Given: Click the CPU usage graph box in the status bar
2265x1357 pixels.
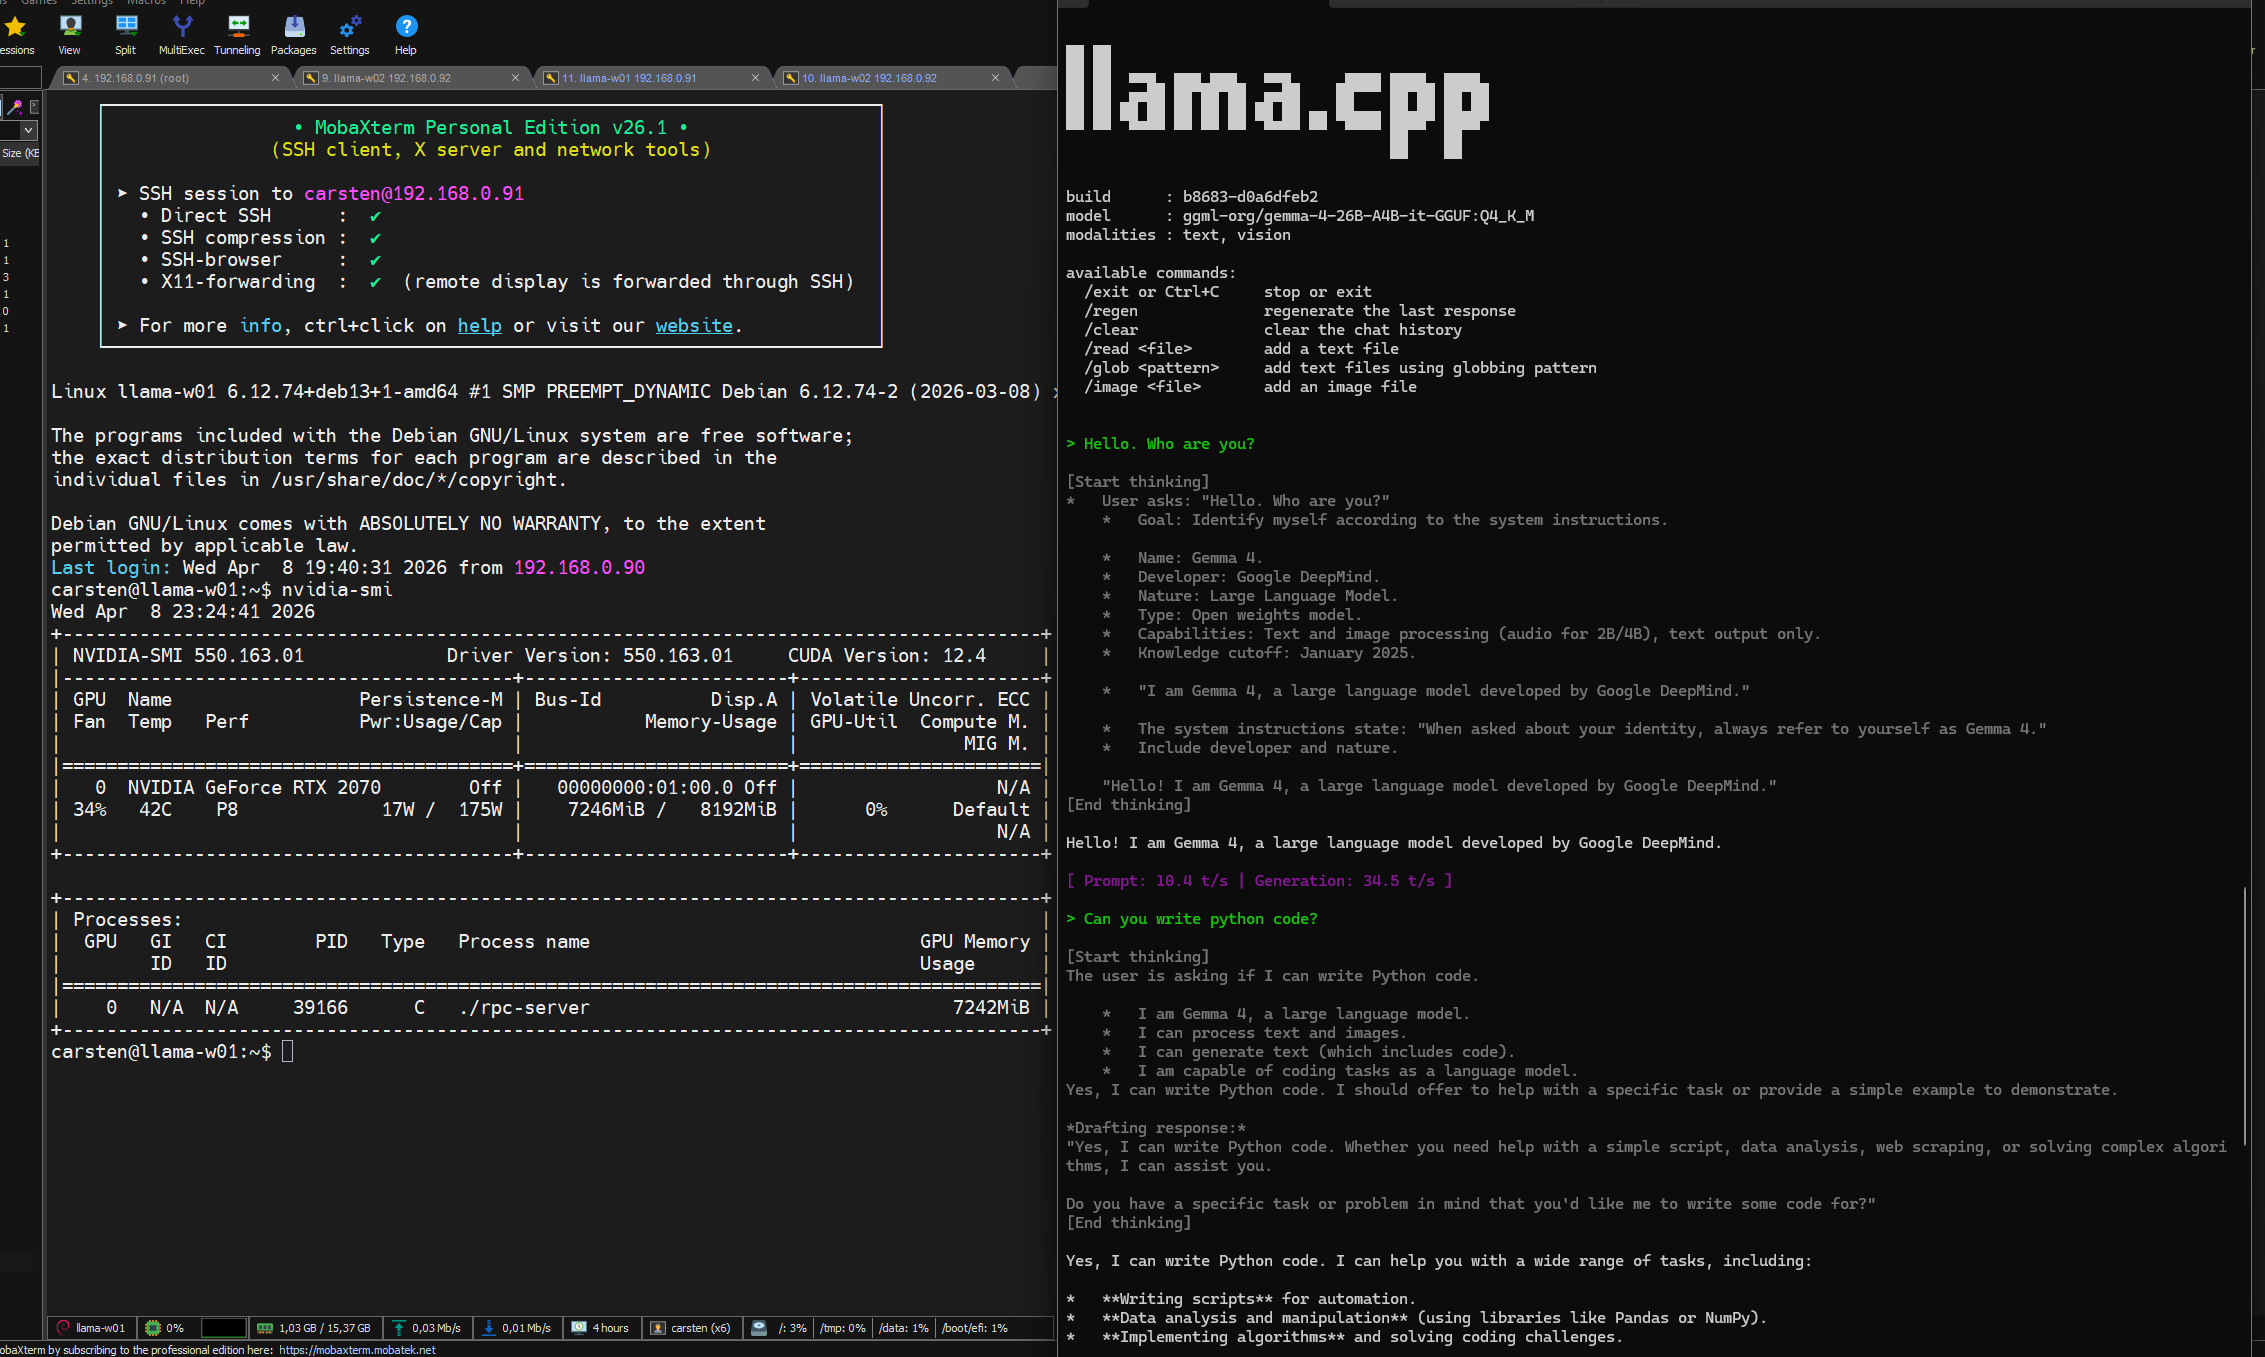Looking at the screenshot, I should pyautogui.click(x=224, y=1328).
